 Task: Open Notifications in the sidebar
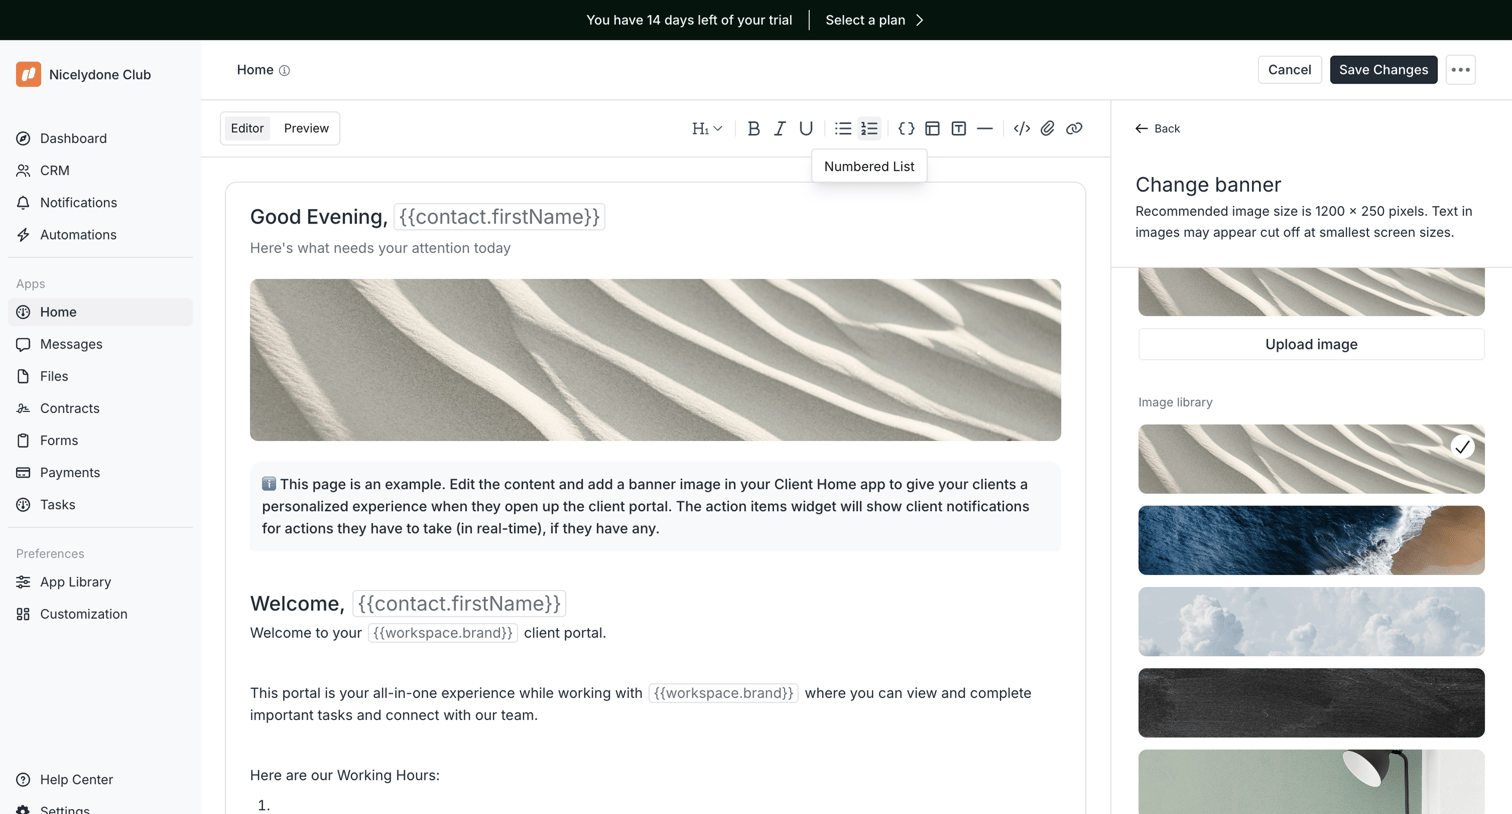pyautogui.click(x=100, y=202)
